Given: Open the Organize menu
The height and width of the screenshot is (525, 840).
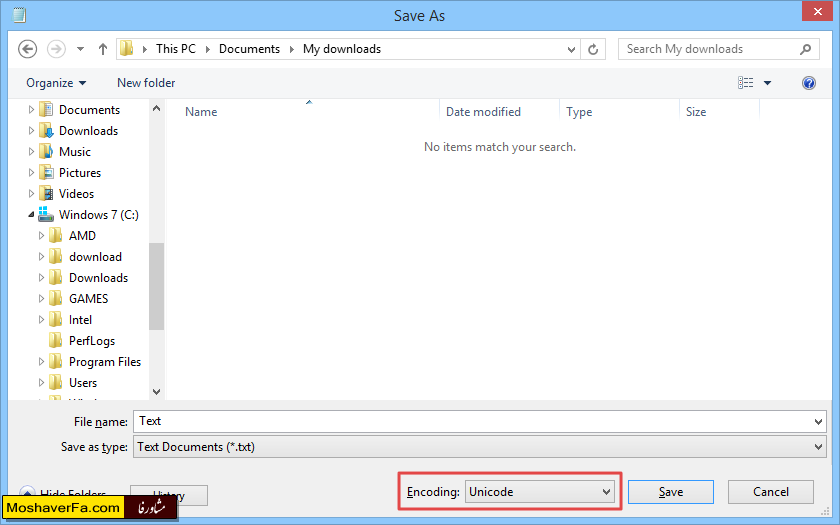Looking at the screenshot, I should tap(56, 83).
